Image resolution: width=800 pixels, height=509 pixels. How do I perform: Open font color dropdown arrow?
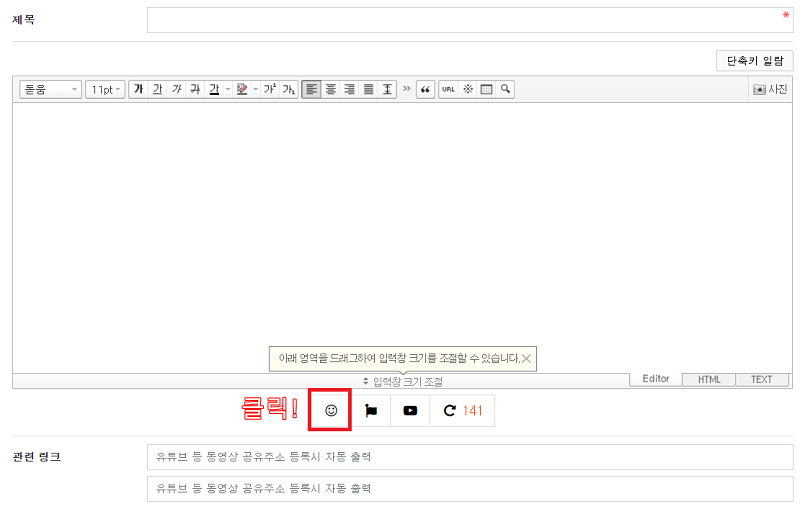coord(228,89)
